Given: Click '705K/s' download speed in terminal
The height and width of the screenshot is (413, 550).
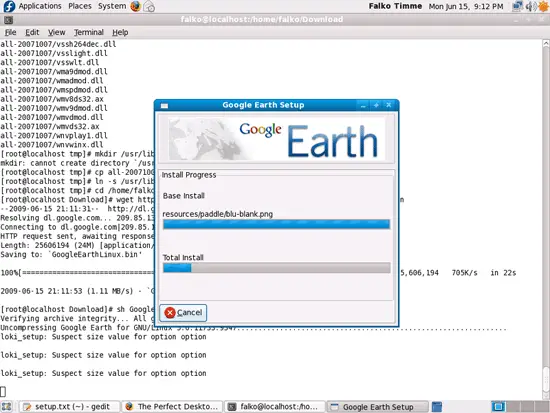Looking at the screenshot, I should [464, 273].
